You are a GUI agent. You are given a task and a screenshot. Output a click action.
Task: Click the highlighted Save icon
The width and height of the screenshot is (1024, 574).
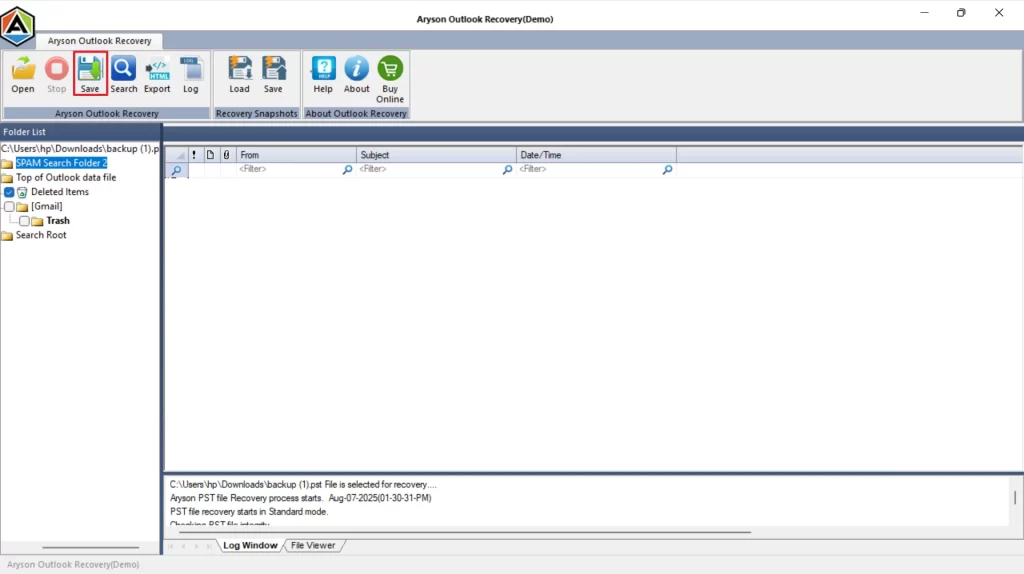pyautogui.click(x=90, y=74)
